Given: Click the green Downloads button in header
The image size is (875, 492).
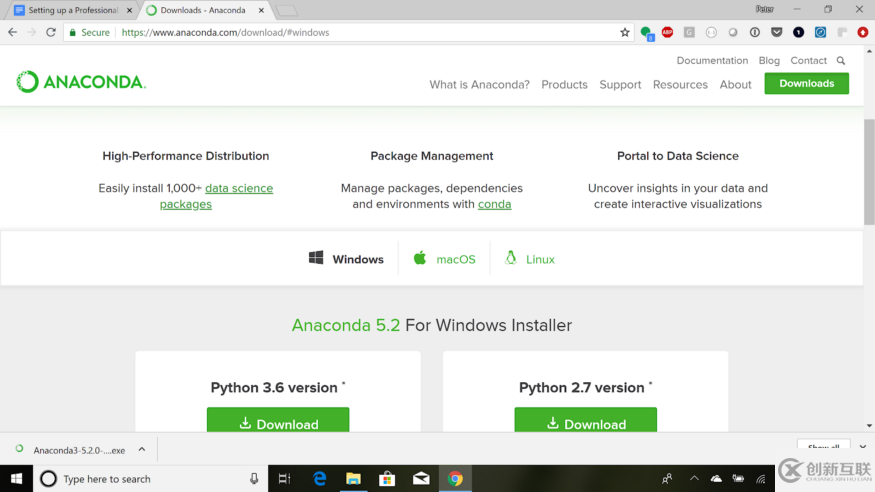Looking at the screenshot, I should coord(806,84).
